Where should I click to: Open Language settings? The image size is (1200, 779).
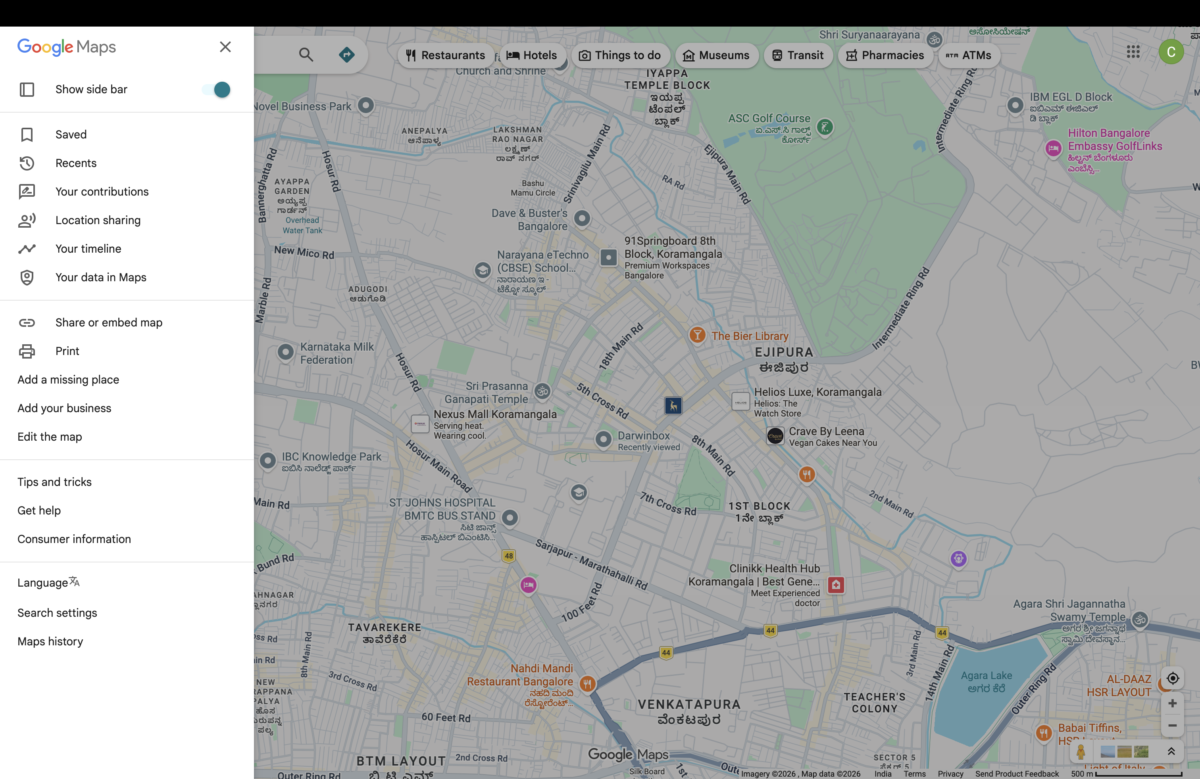(48, 582)
